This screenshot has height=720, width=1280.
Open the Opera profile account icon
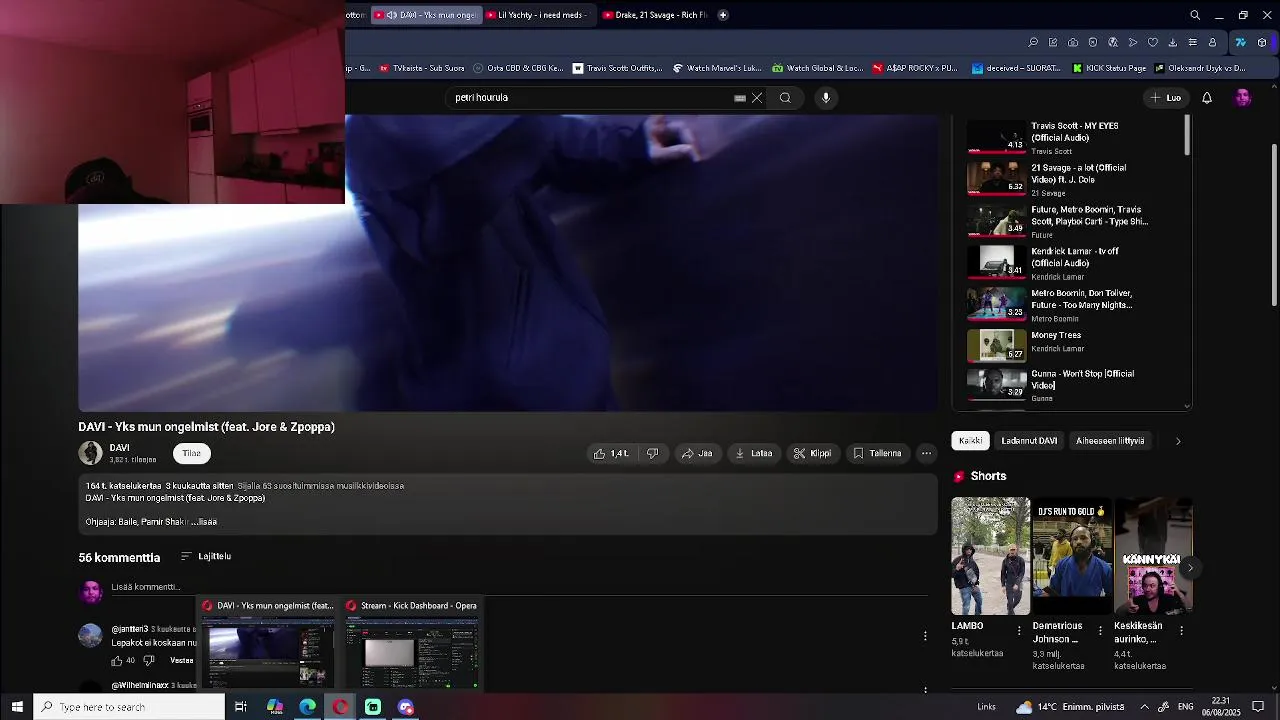tap(1213, 42)
